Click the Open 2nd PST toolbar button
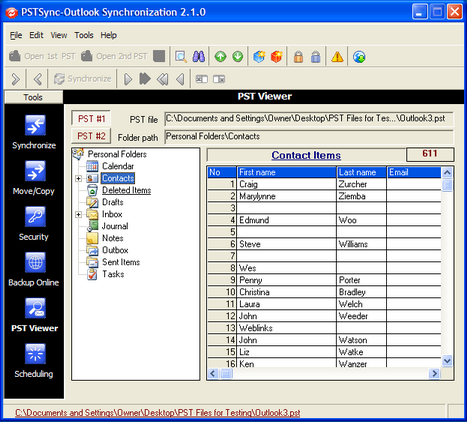 pyautogui.click(x=115, y=56)
